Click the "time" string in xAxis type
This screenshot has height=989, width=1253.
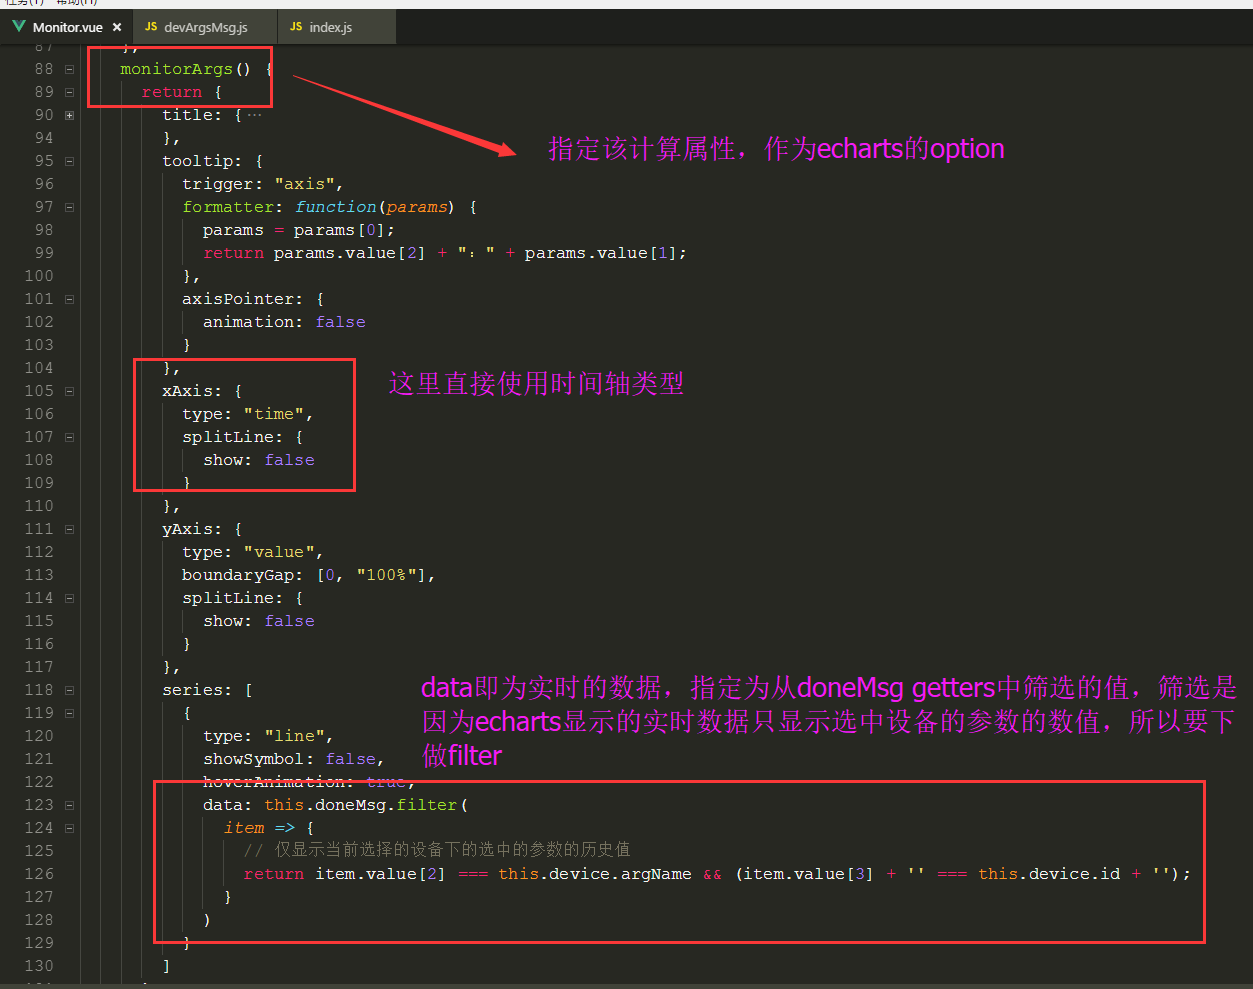tap(274, 414)
